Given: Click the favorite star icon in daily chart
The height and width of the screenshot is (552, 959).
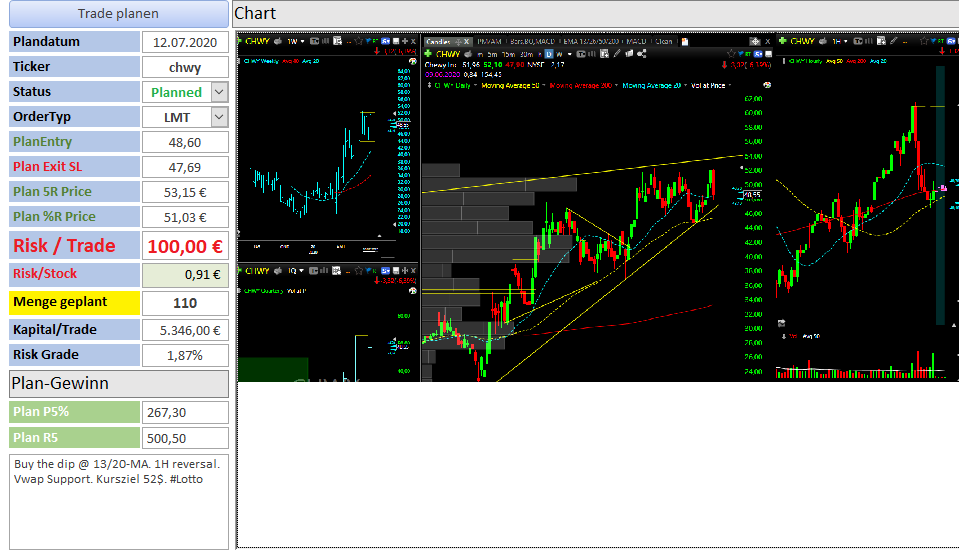Looking at the screenshot, I should coord(731,54).
